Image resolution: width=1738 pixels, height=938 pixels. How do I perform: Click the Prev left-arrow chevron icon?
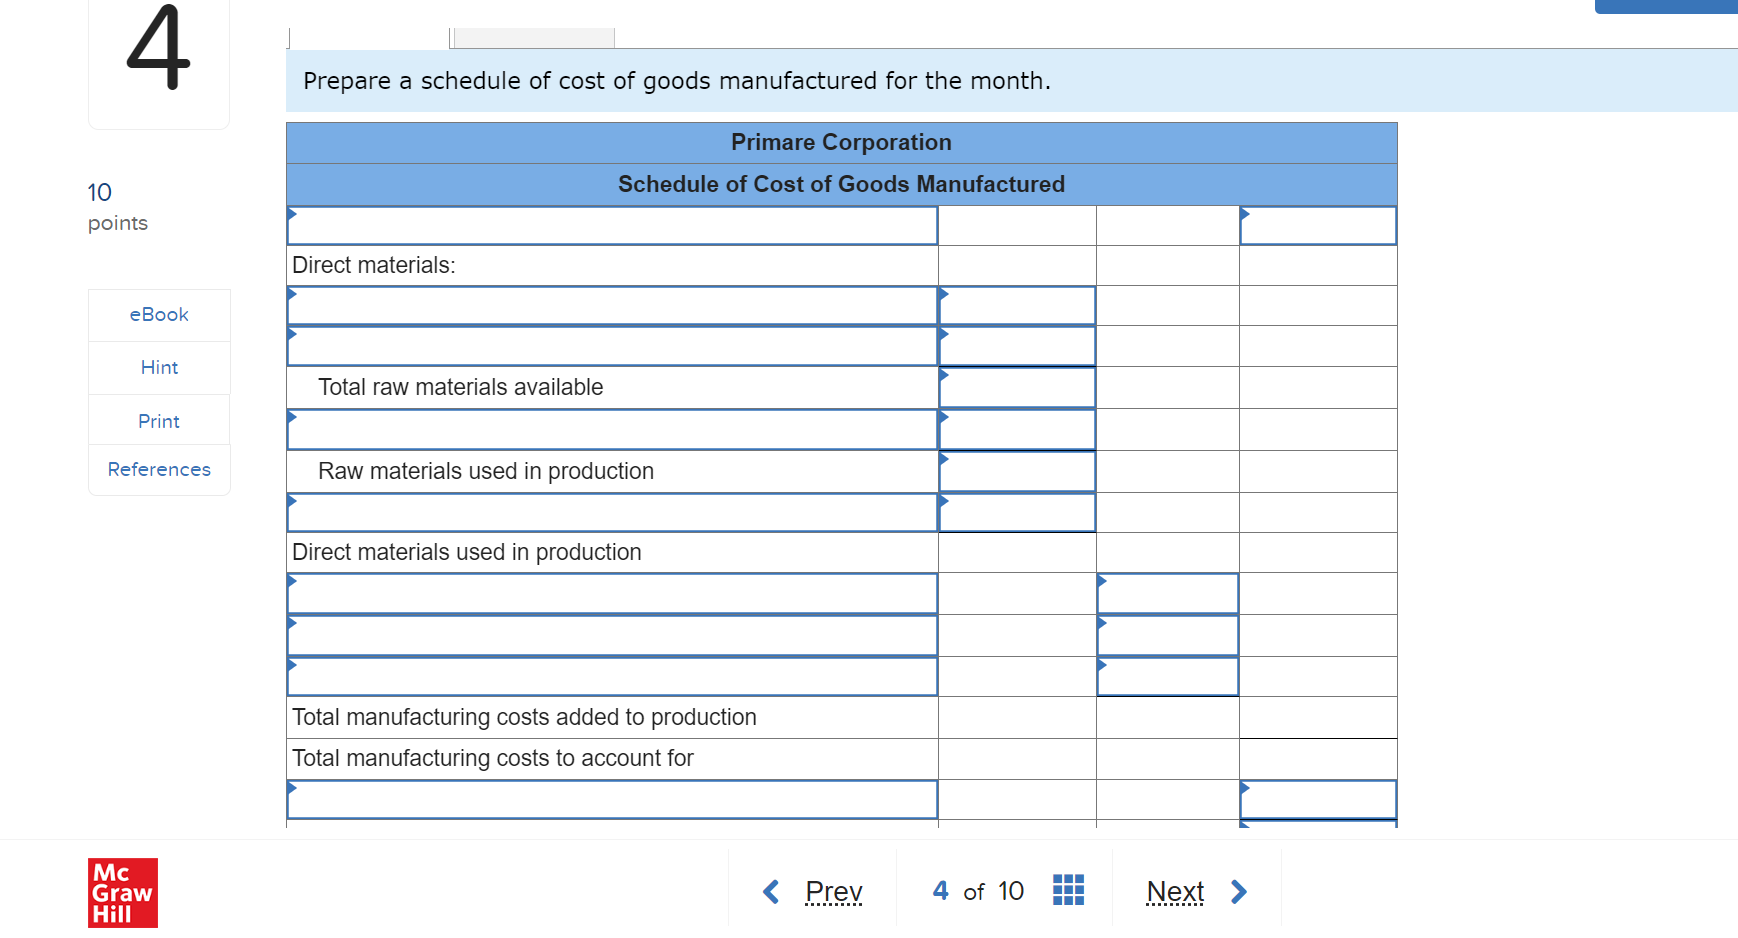click(x=770, y=890)
